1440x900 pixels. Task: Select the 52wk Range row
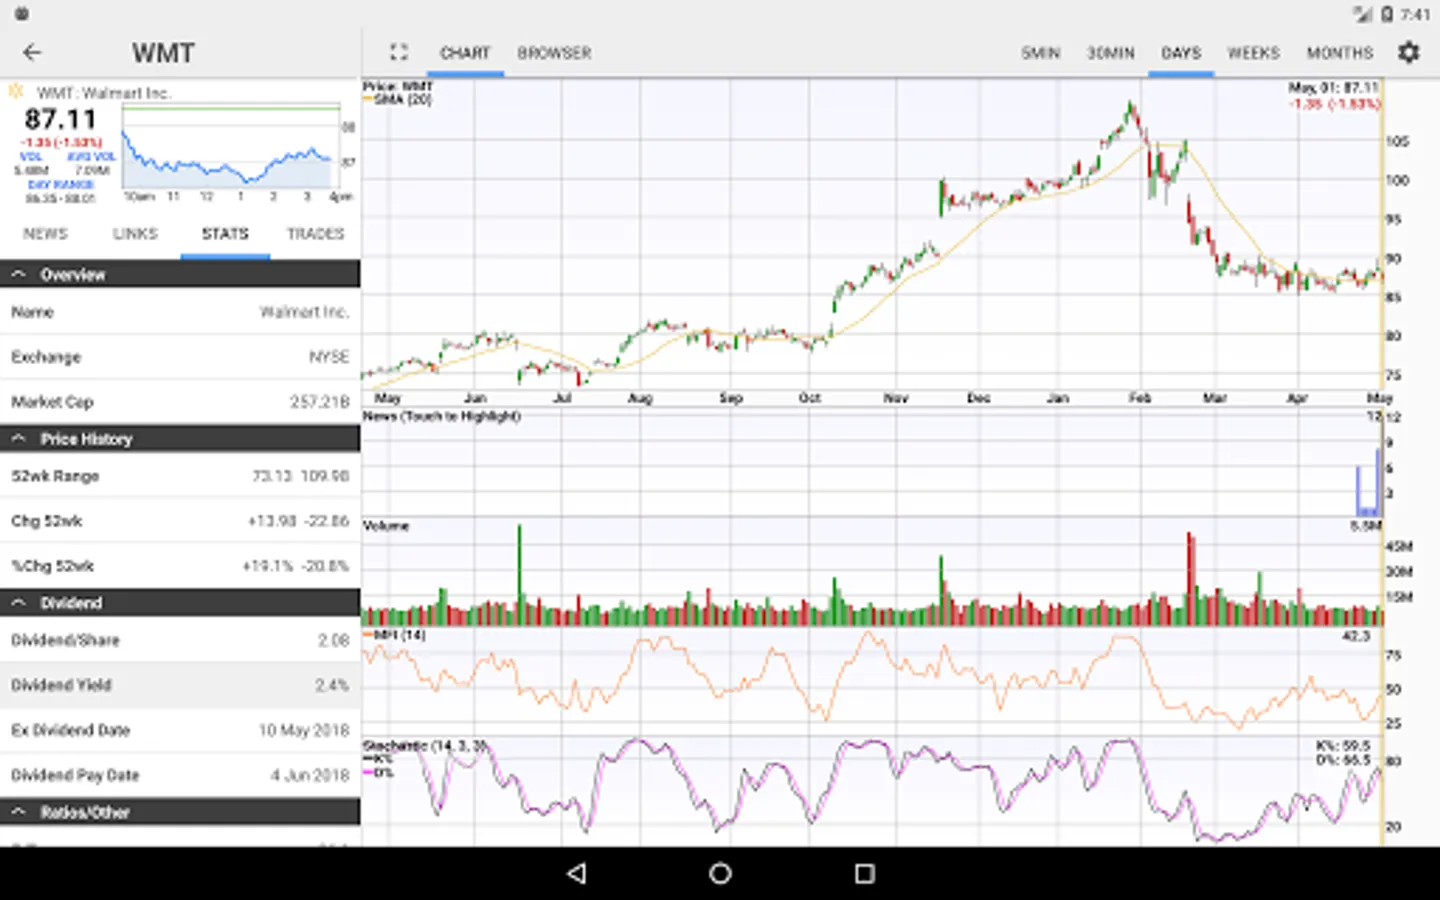click(x=180, y=476)
